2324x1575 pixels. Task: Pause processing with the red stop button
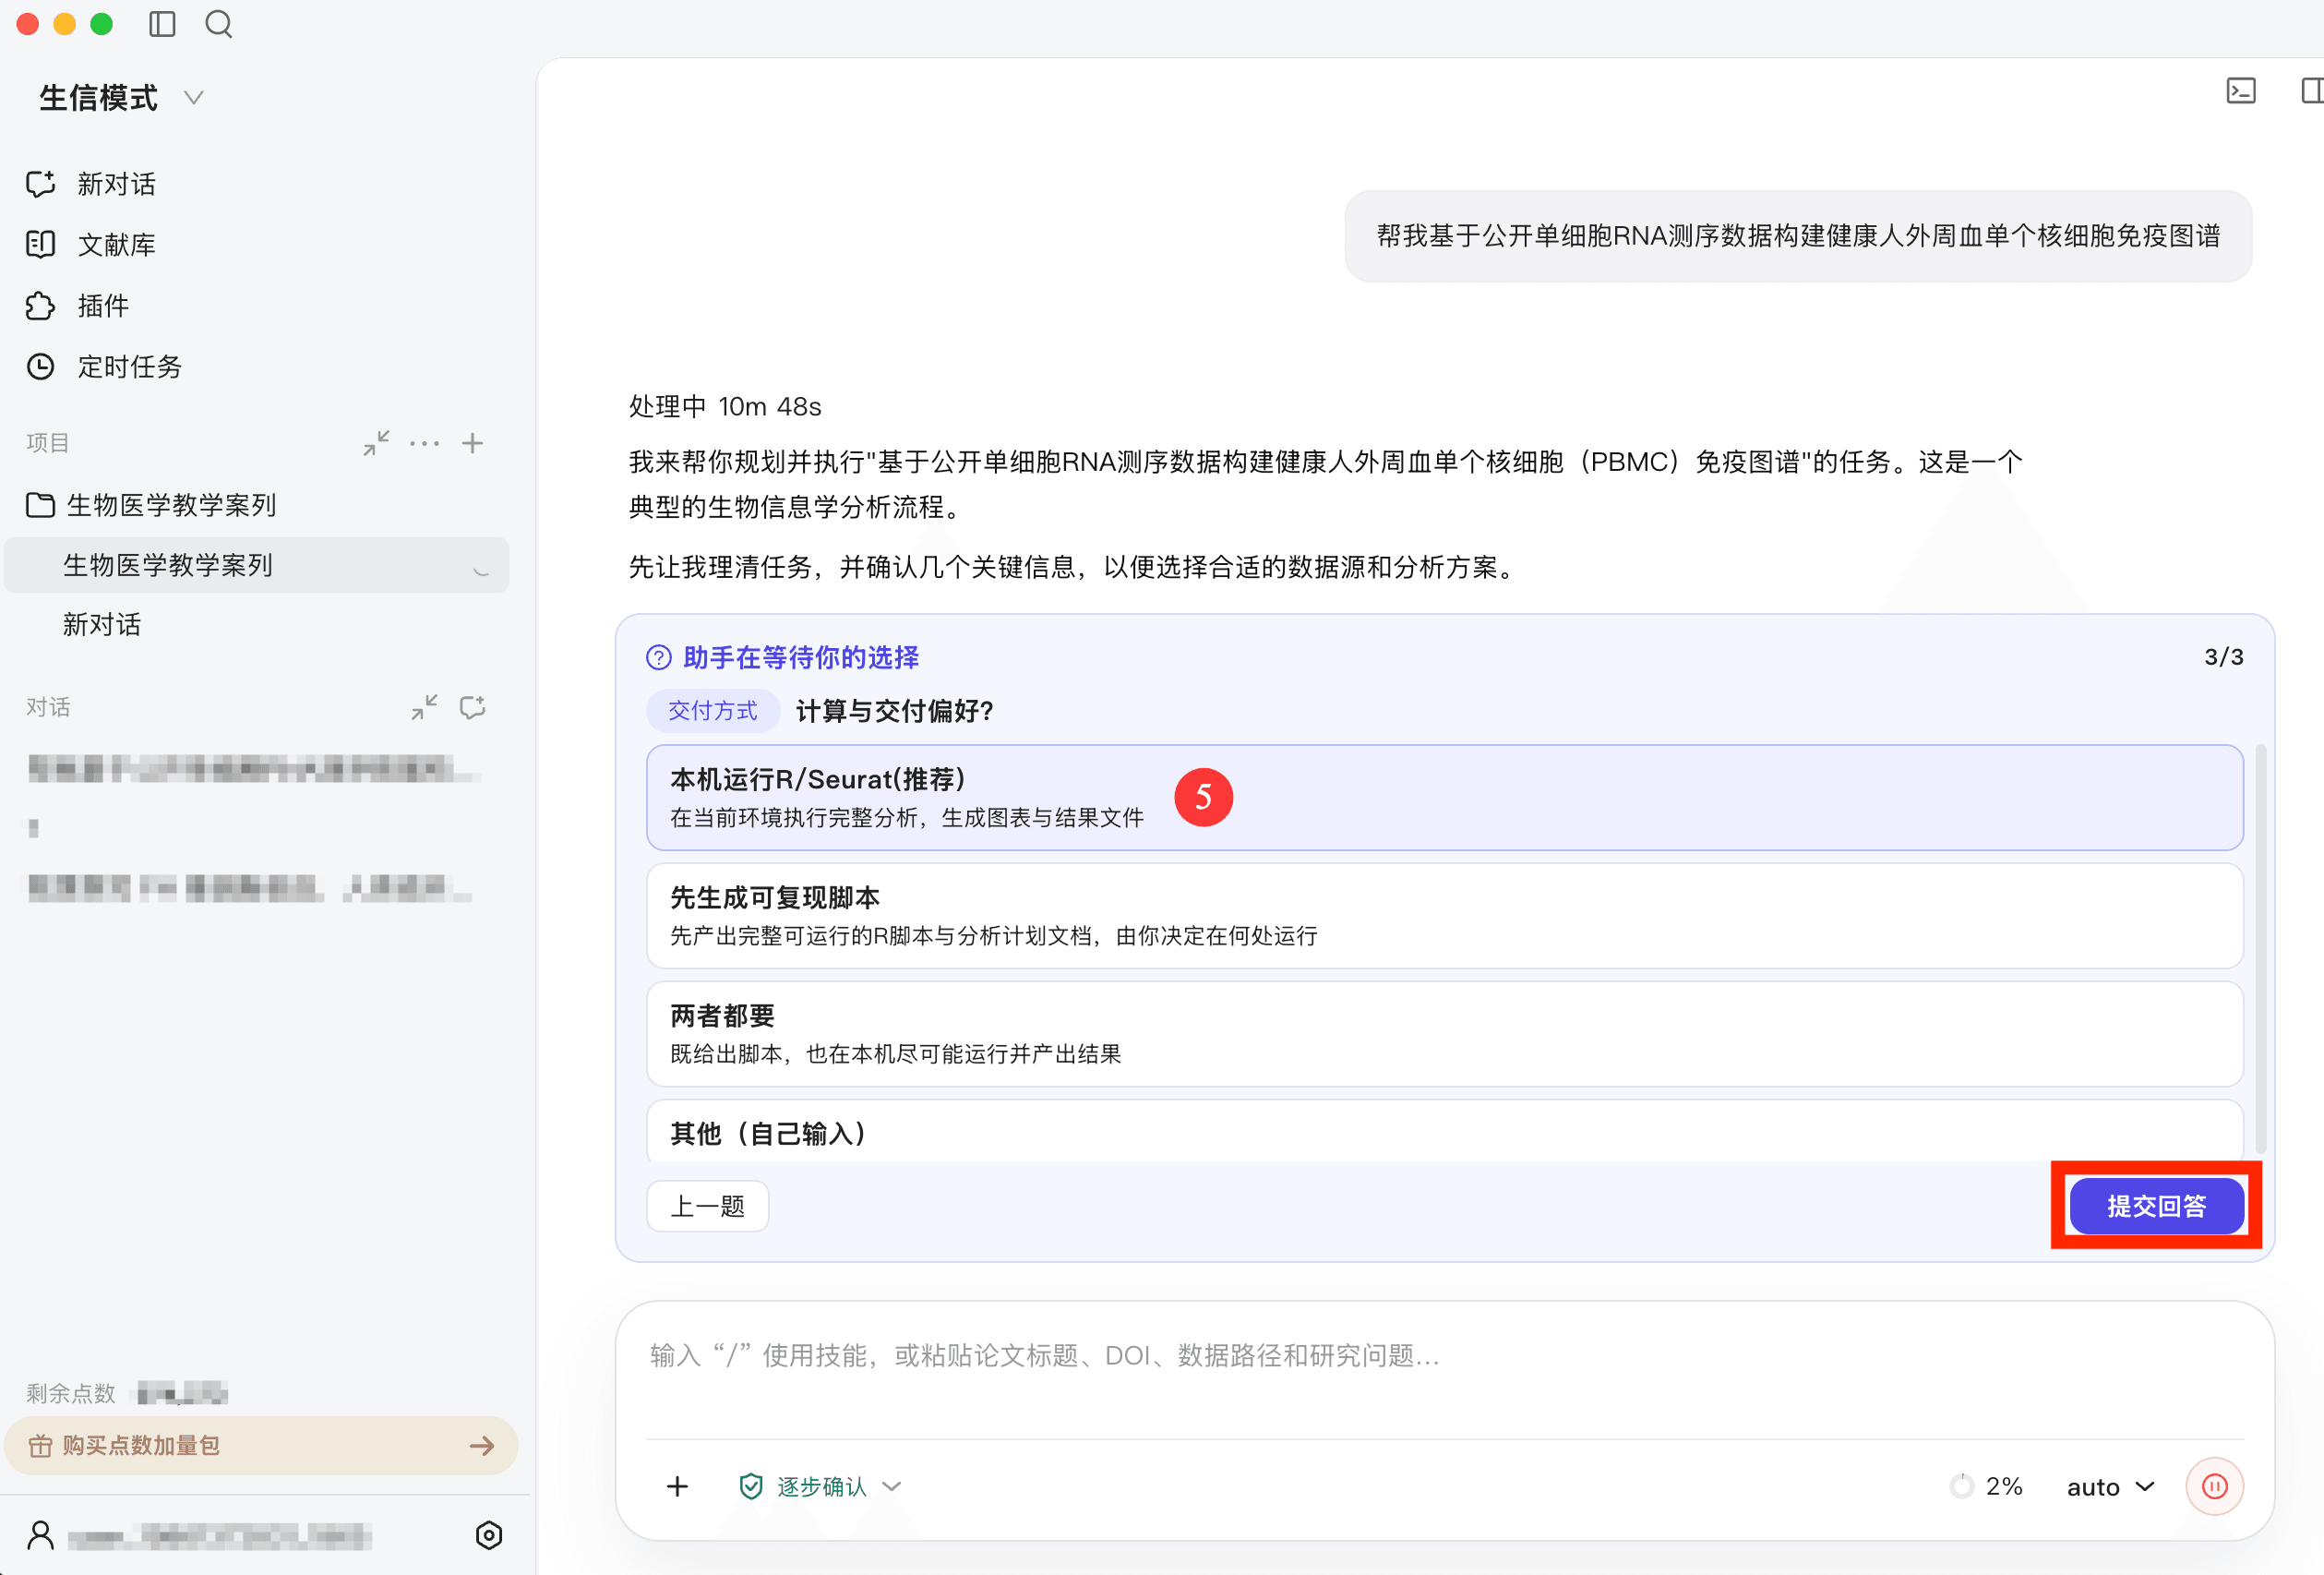[x=2215, y=1487]
